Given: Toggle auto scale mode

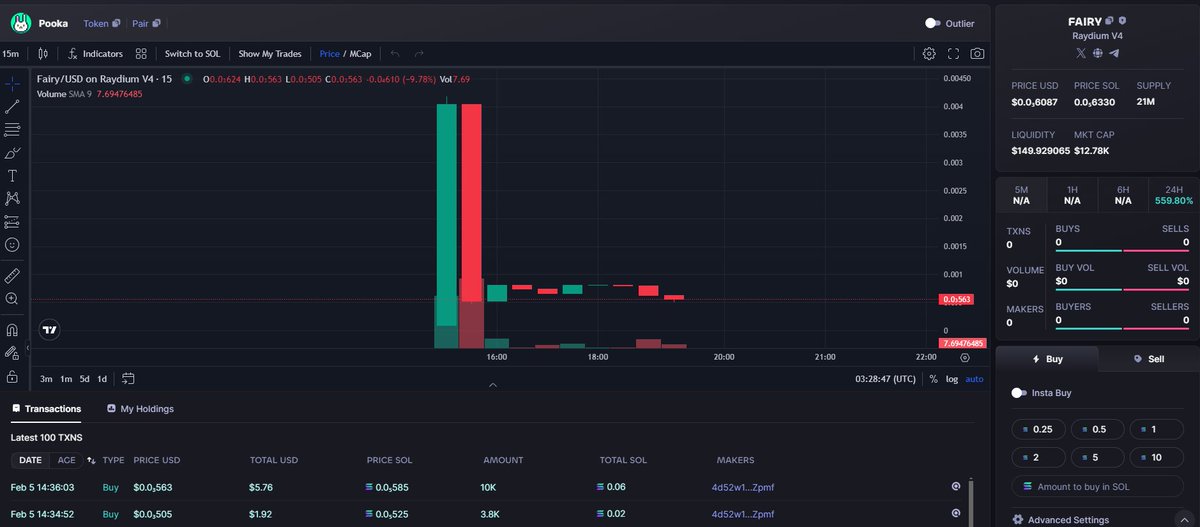Looking at the screenshot, I should (x=974, y=379).
